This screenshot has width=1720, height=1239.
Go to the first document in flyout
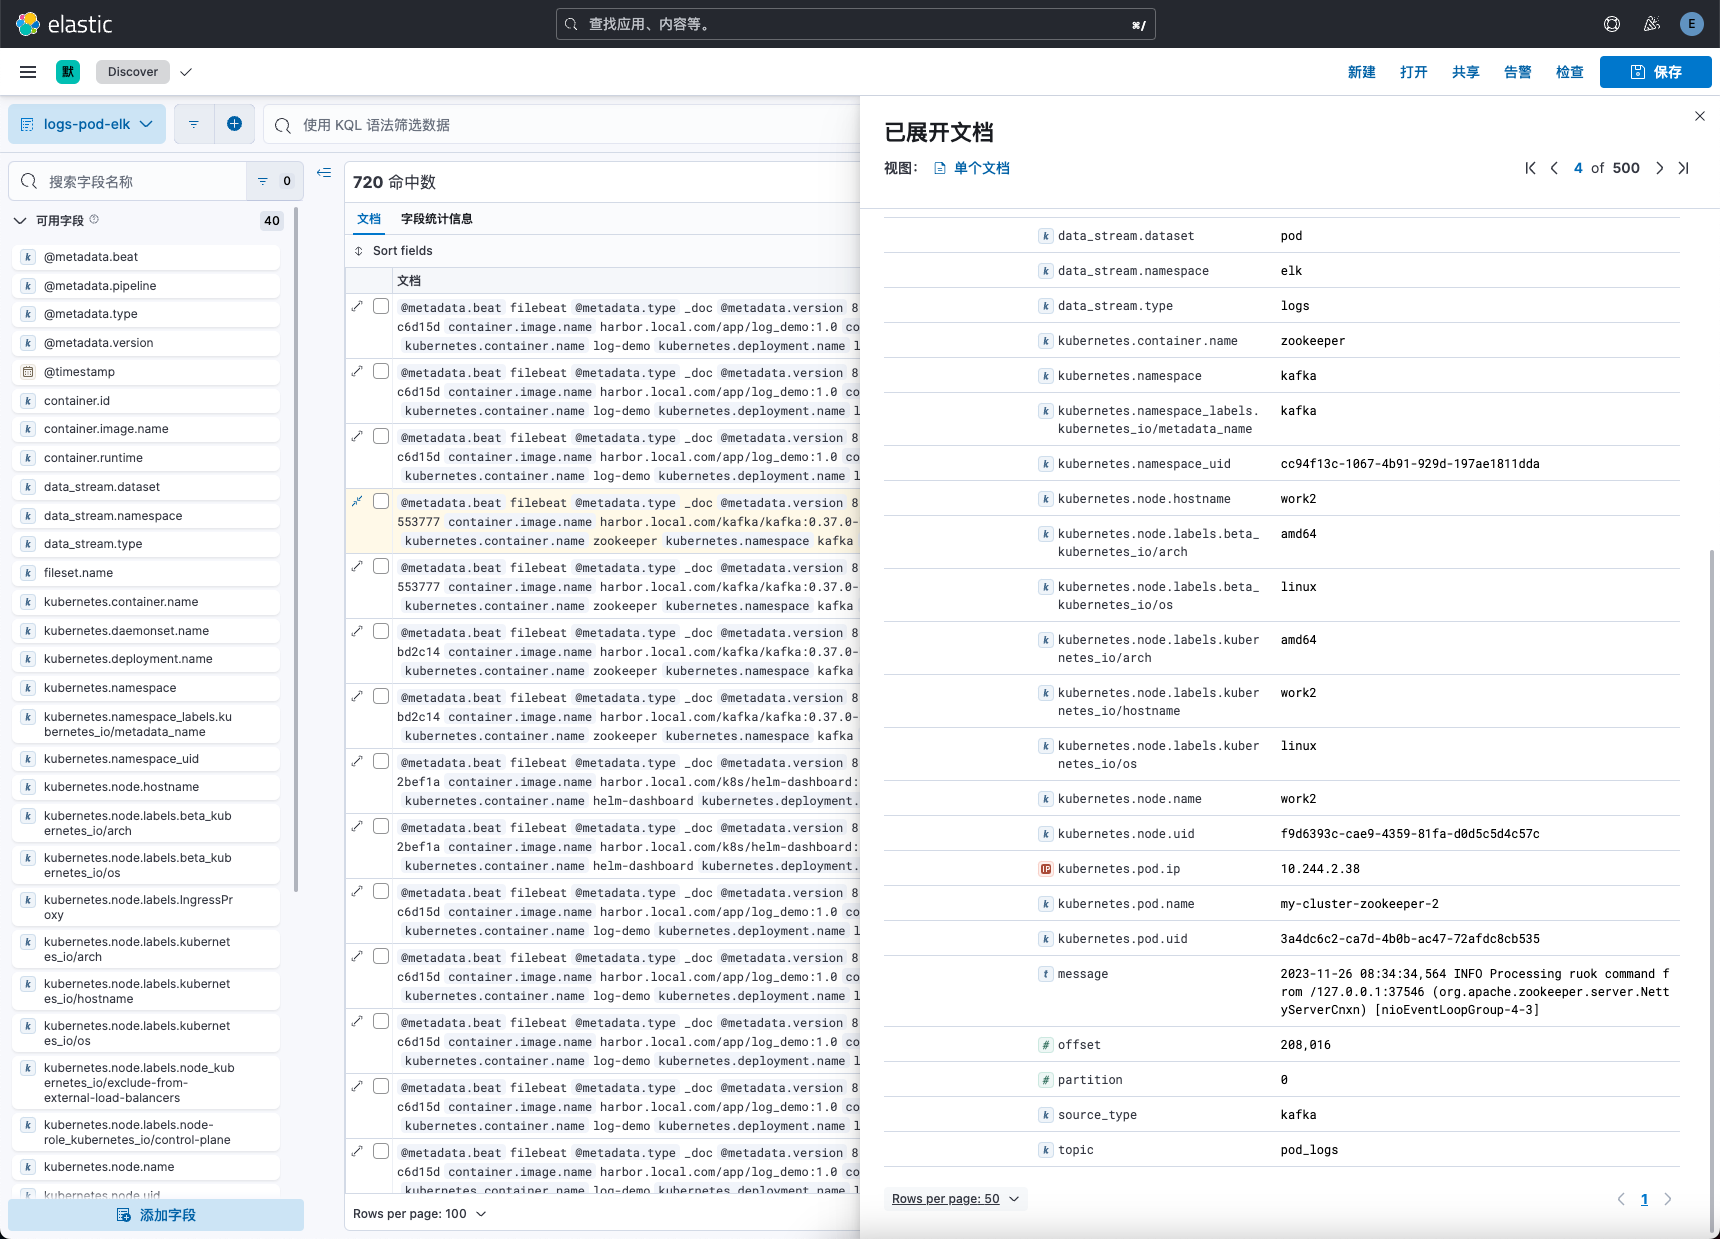1530,168
